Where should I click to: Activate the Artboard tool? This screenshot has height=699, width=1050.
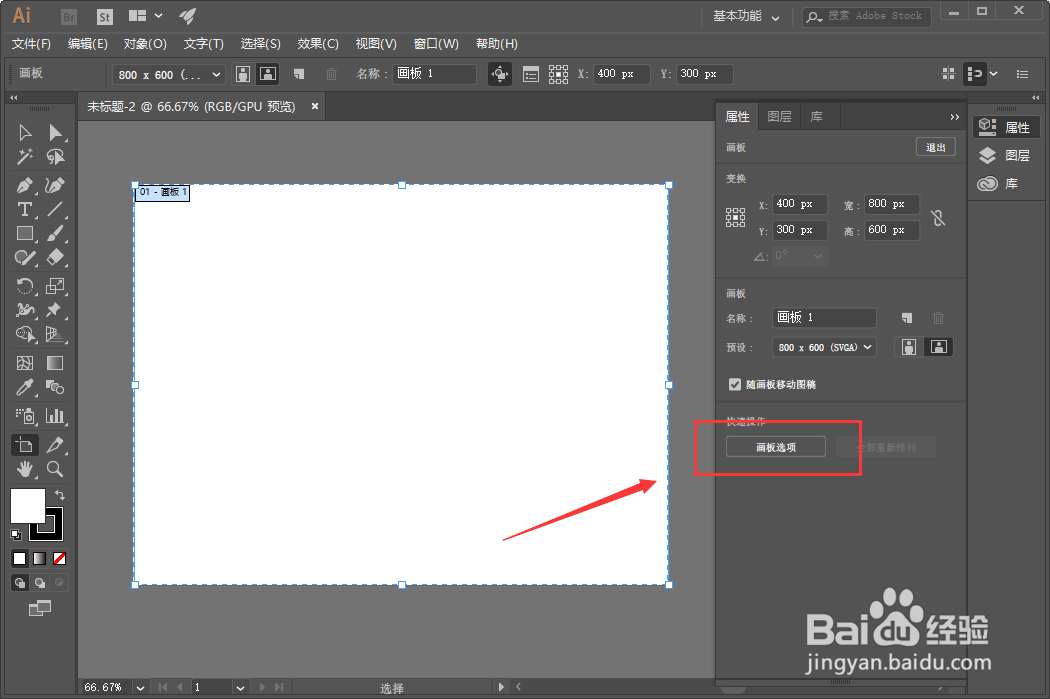25,445
